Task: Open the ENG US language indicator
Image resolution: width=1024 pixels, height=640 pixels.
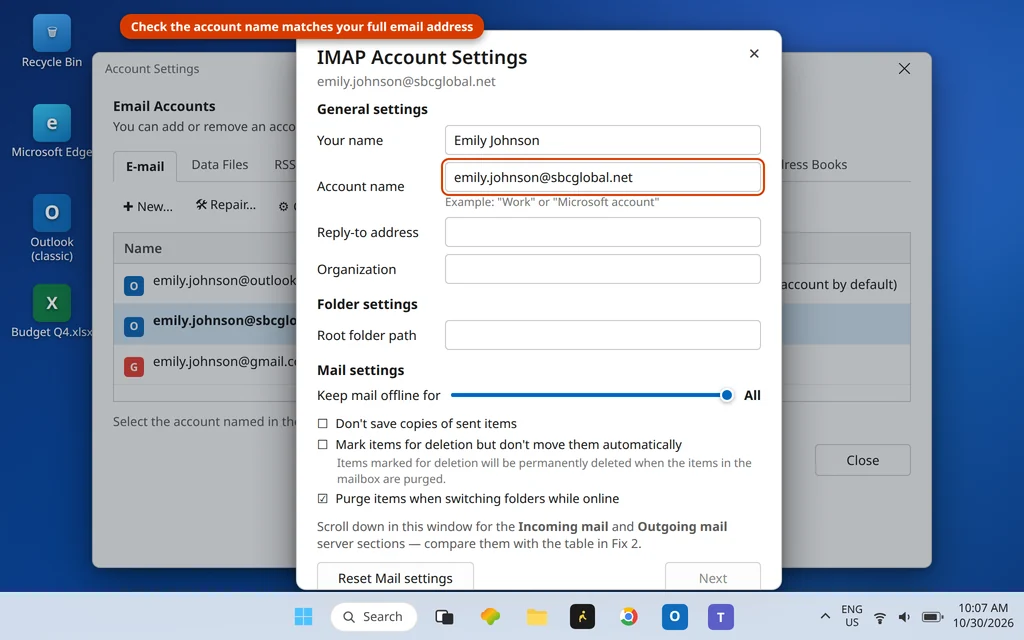Action: coord(852,616)
